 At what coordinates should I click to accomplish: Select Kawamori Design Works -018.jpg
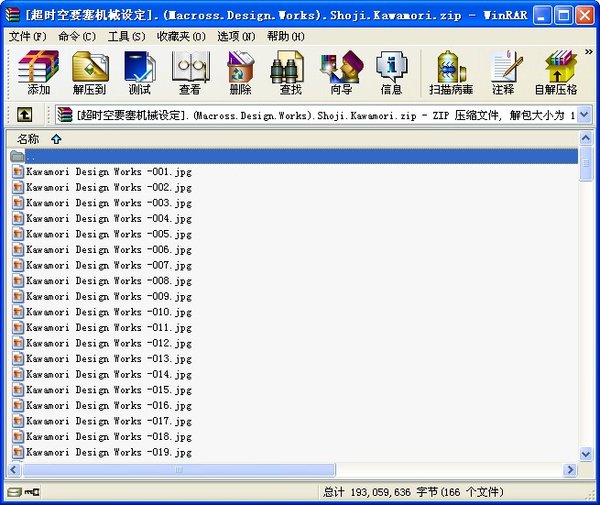point(102,437)
